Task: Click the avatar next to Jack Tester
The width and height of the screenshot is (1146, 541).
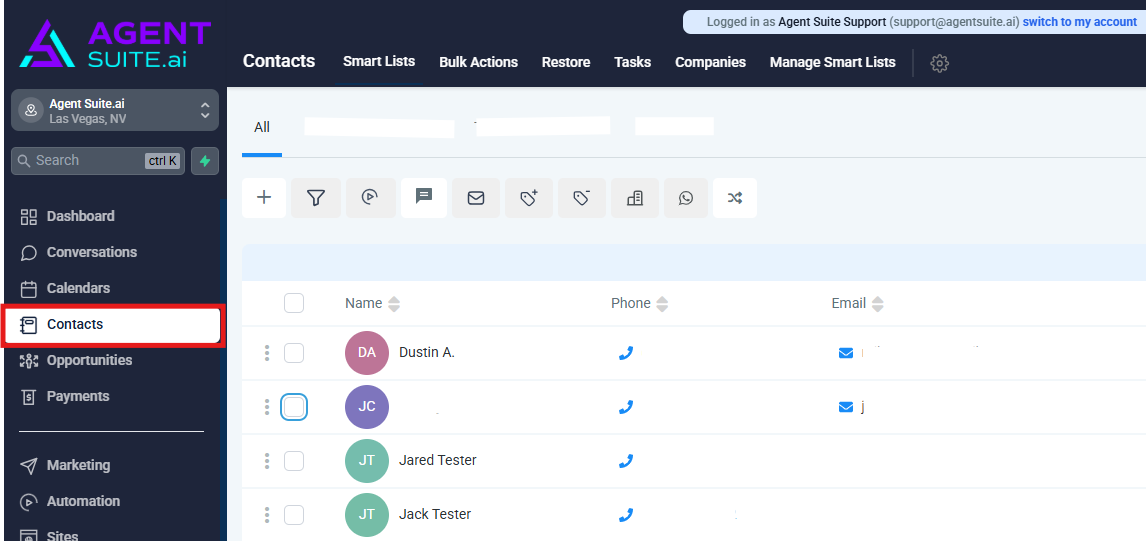Action: [x=367, y=515]
